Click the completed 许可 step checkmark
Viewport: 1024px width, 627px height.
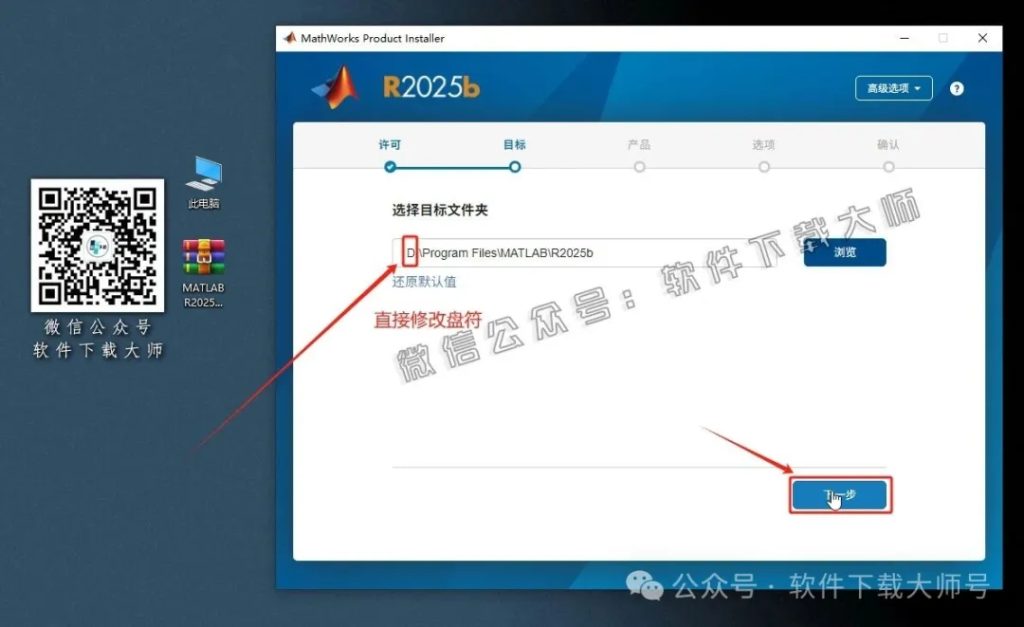(389, 167)
